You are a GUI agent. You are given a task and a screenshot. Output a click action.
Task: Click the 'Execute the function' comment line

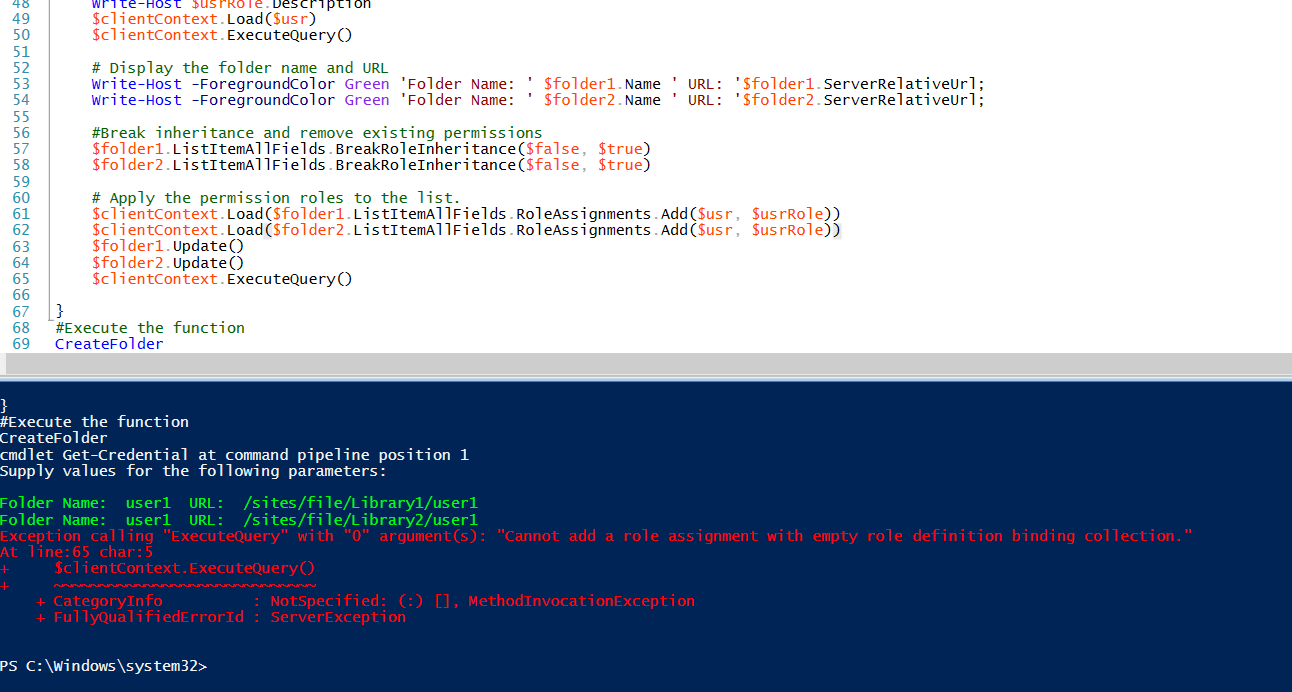[x=150, y=327]
